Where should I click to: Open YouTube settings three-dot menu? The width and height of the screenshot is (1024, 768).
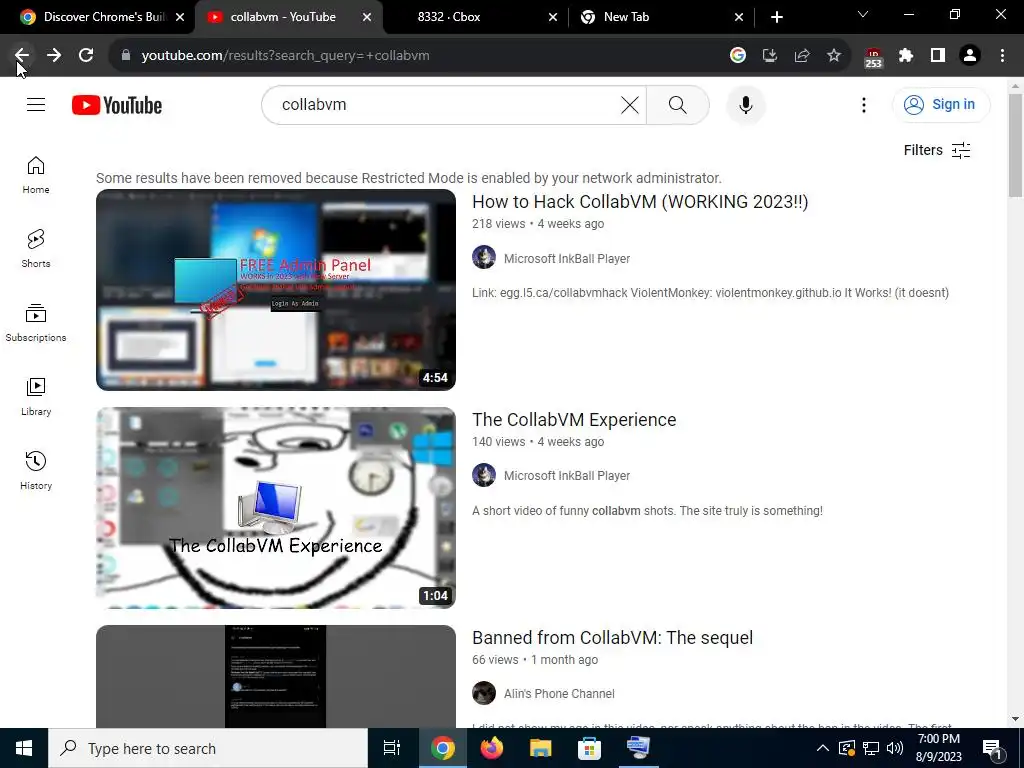(863, 104)
